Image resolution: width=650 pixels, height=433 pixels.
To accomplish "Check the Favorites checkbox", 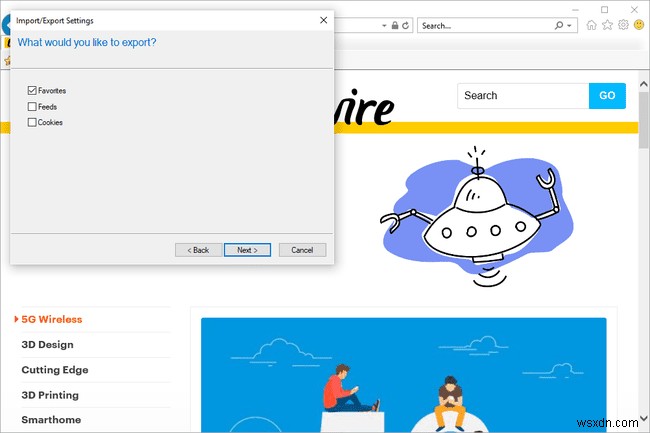I will coord(32,90).
